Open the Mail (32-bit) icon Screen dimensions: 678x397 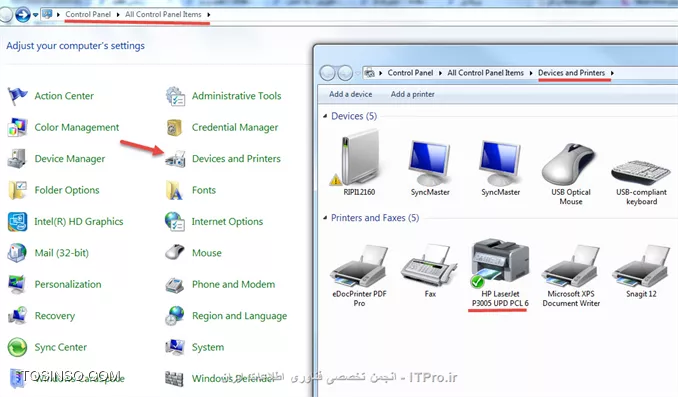click(x=17, y=253)
